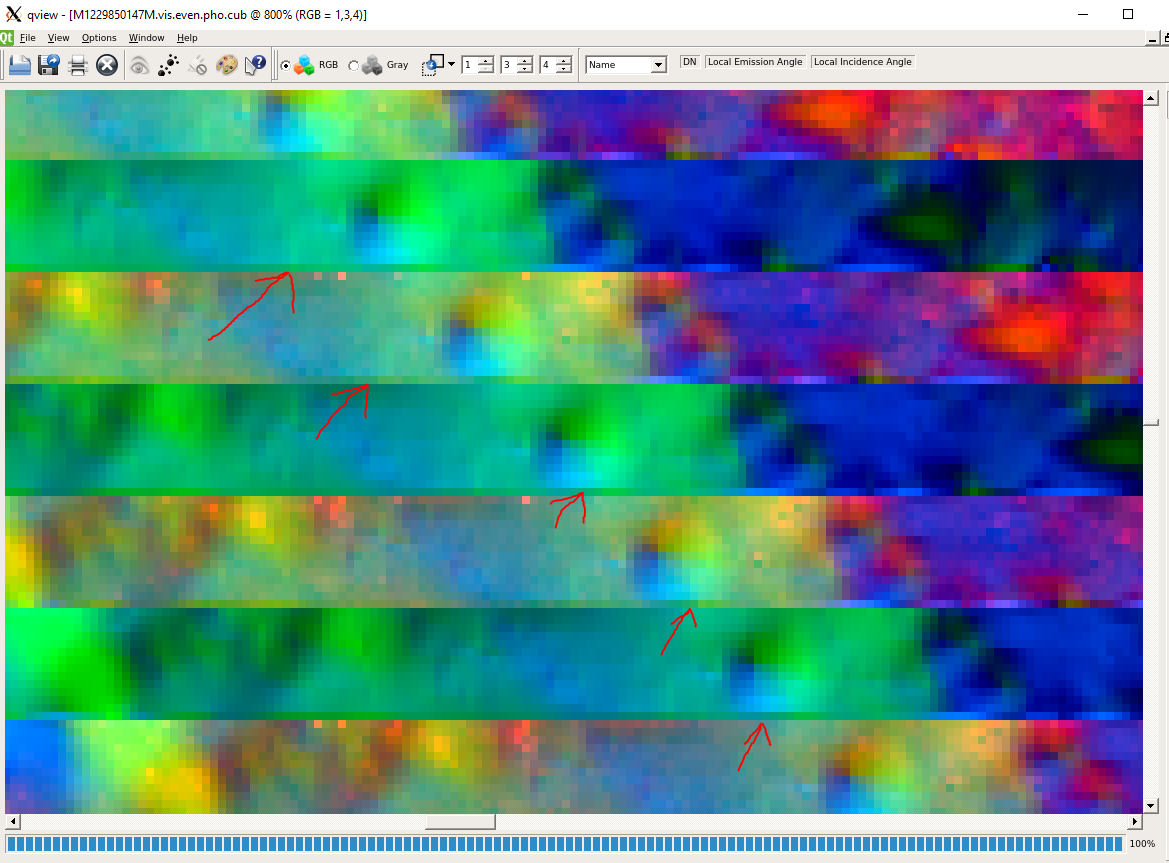Click the horizontal scrollbar thumb

(460, 821)
